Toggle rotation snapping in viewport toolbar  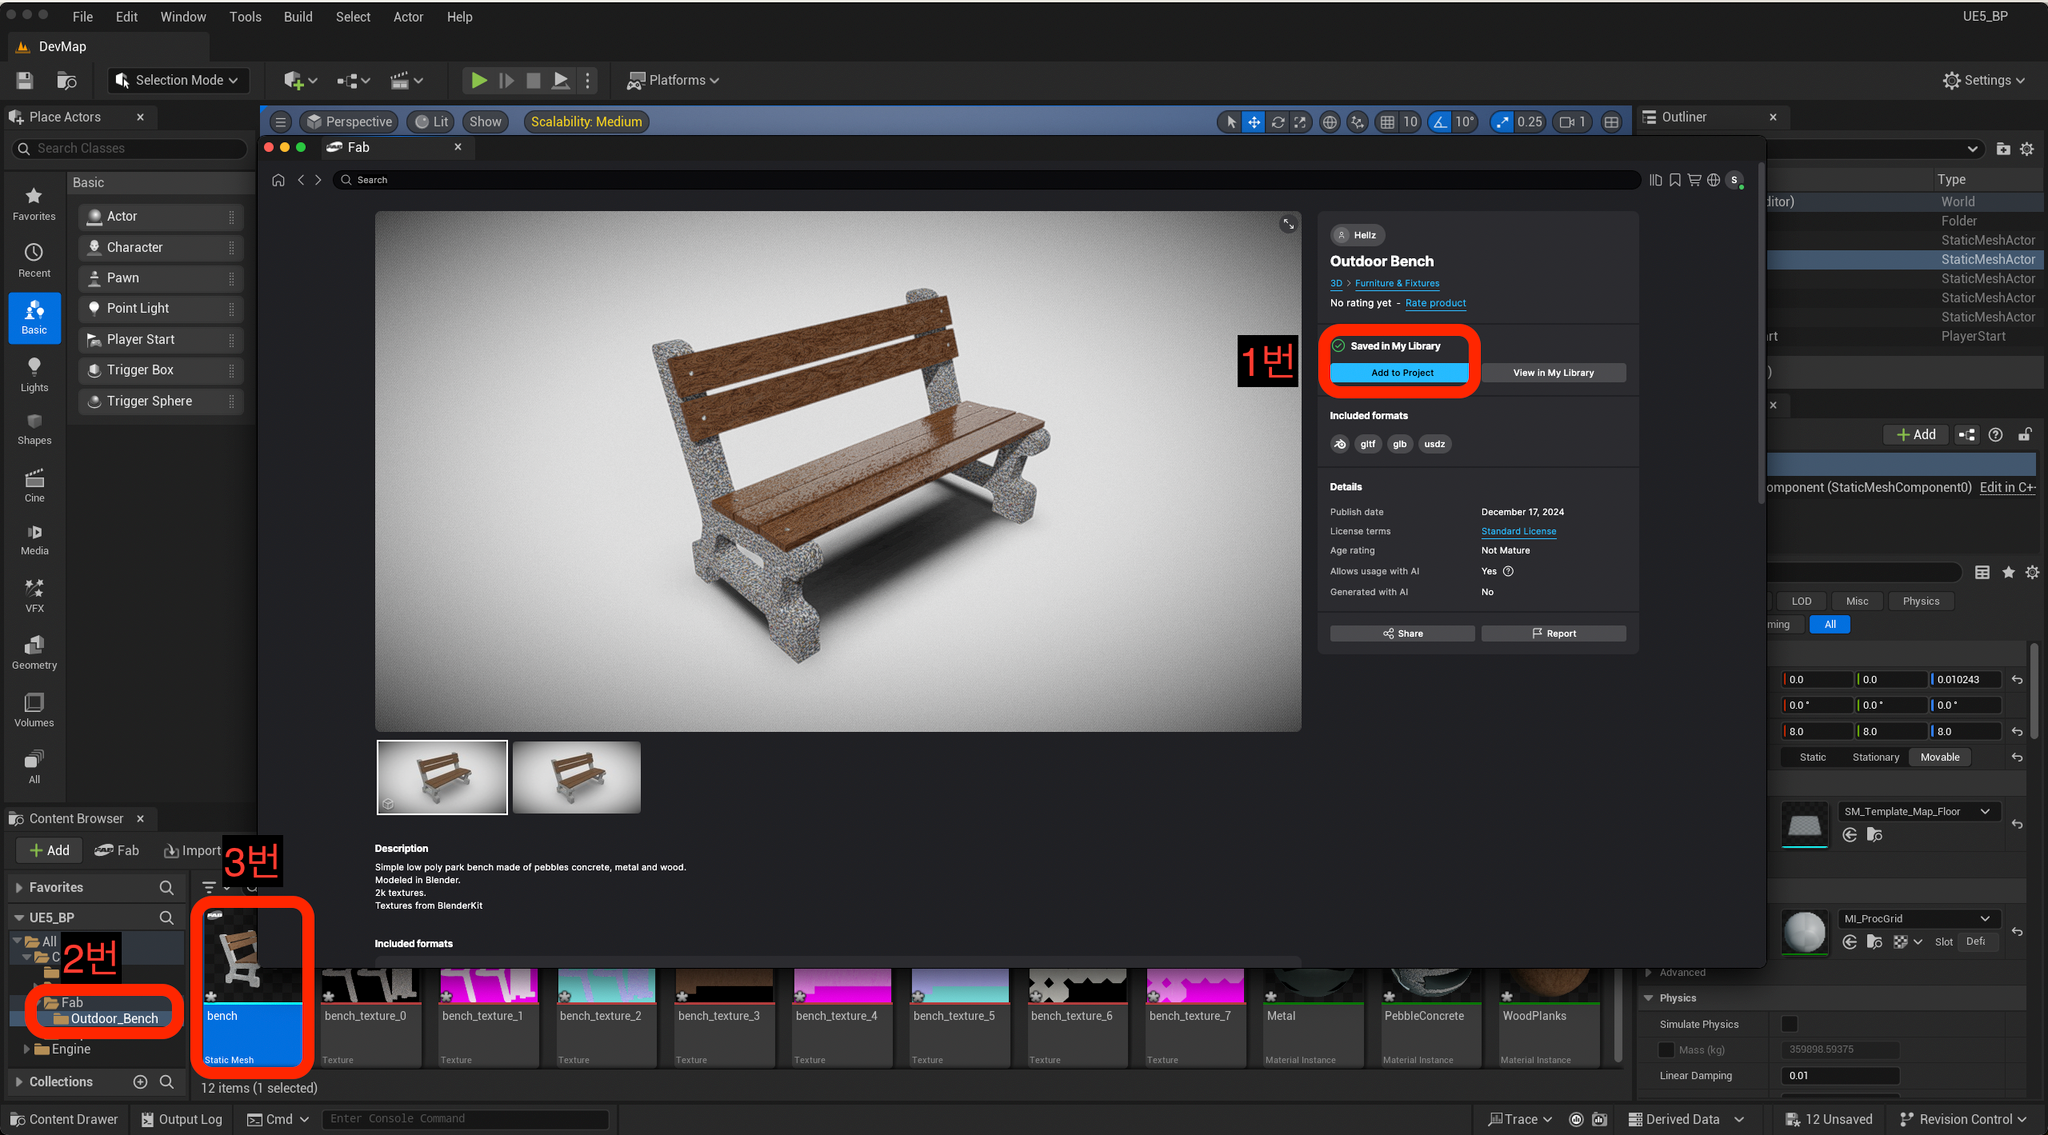[1439, 122]
